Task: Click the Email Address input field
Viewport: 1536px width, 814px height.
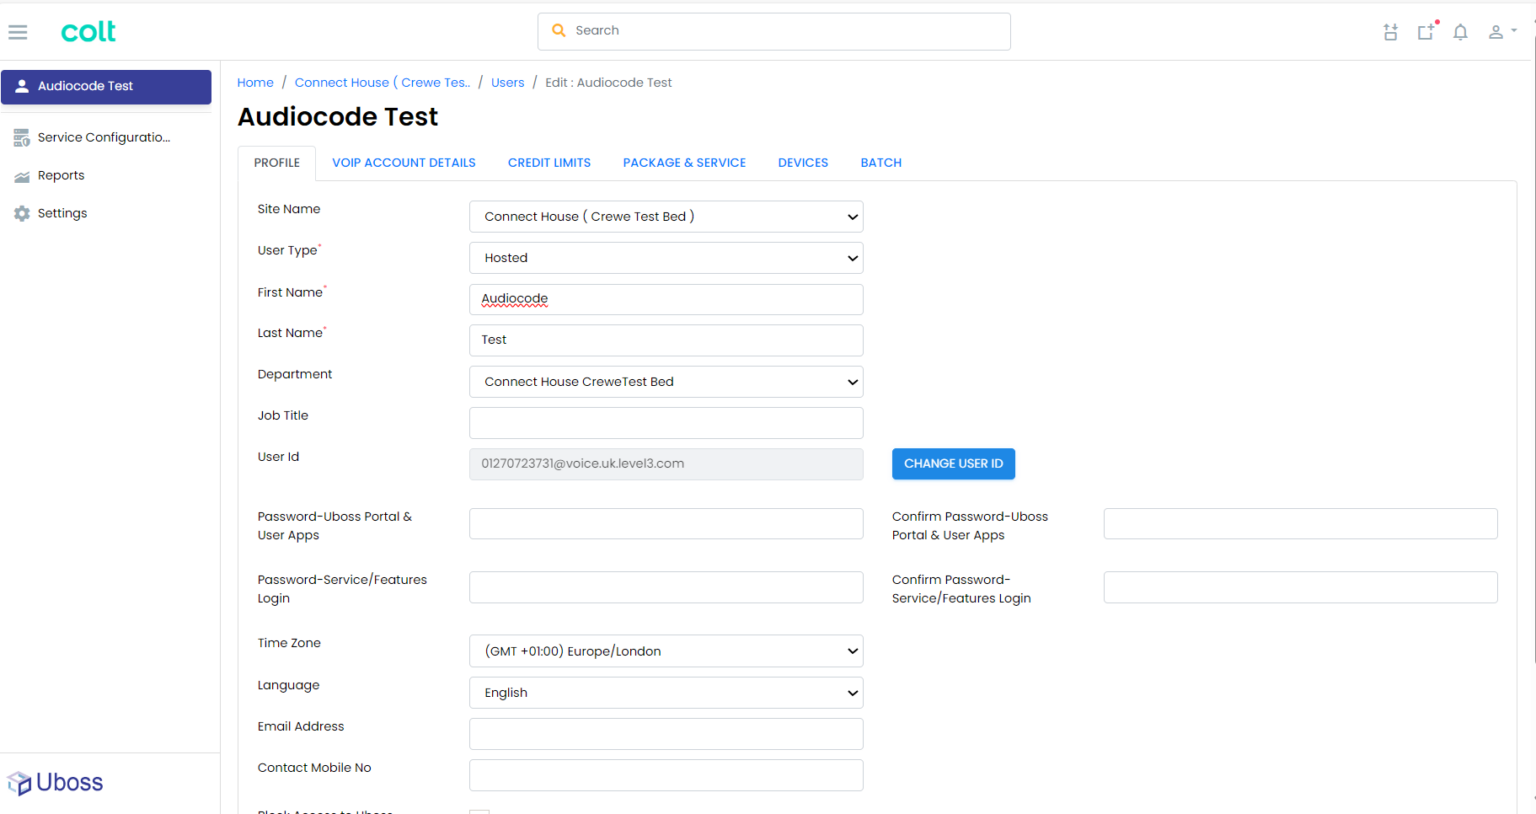Action: pyautogui.click(x=666, y=734)
